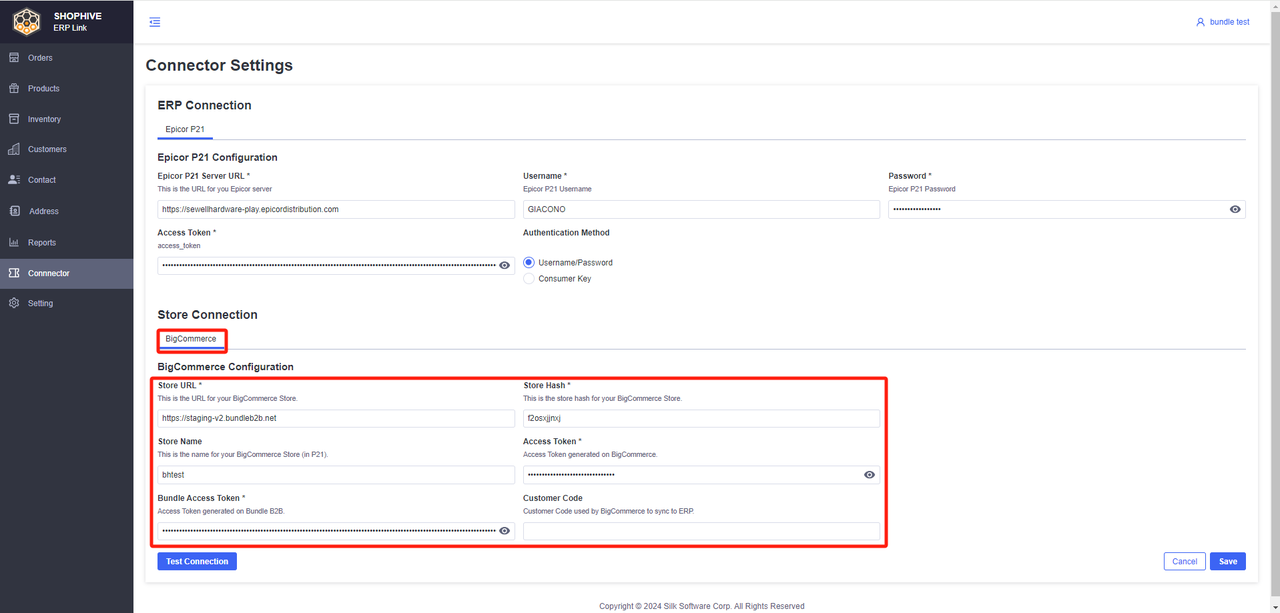Click the Store URL input field

point(336,418)
